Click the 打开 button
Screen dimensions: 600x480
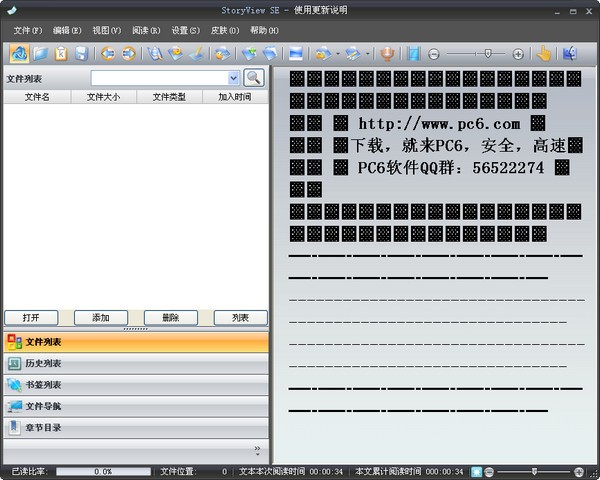pyautogui.click(x=31, y=317)
